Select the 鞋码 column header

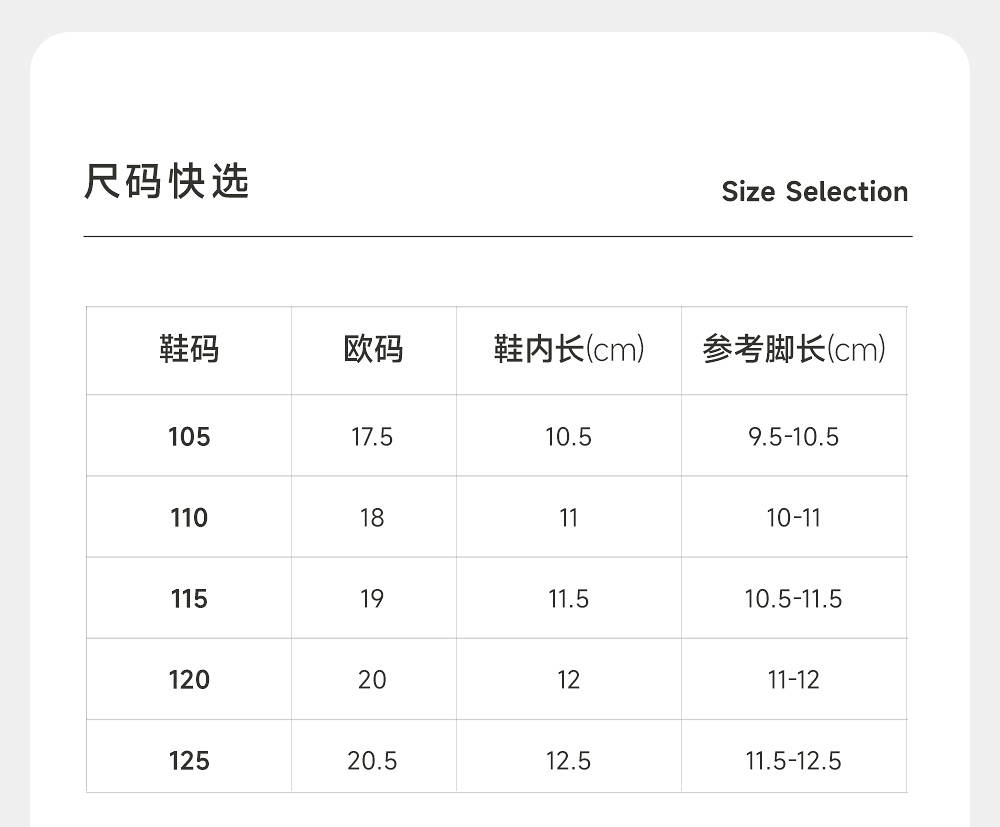(189, 350)
